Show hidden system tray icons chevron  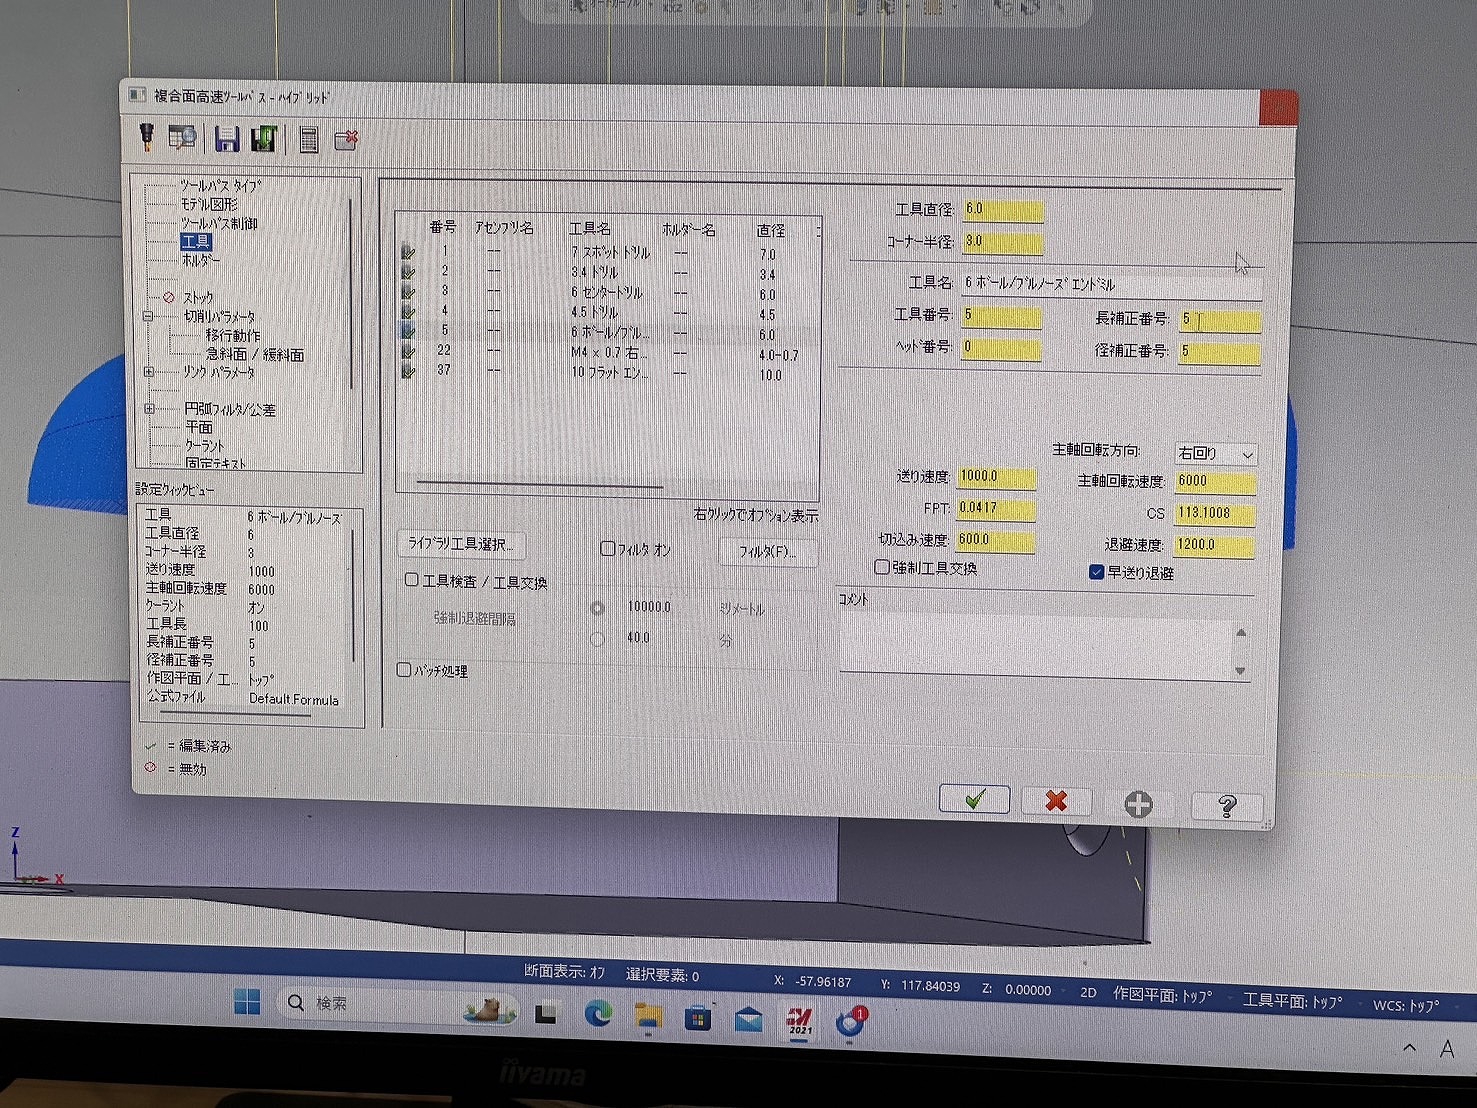[1409, 1047]
